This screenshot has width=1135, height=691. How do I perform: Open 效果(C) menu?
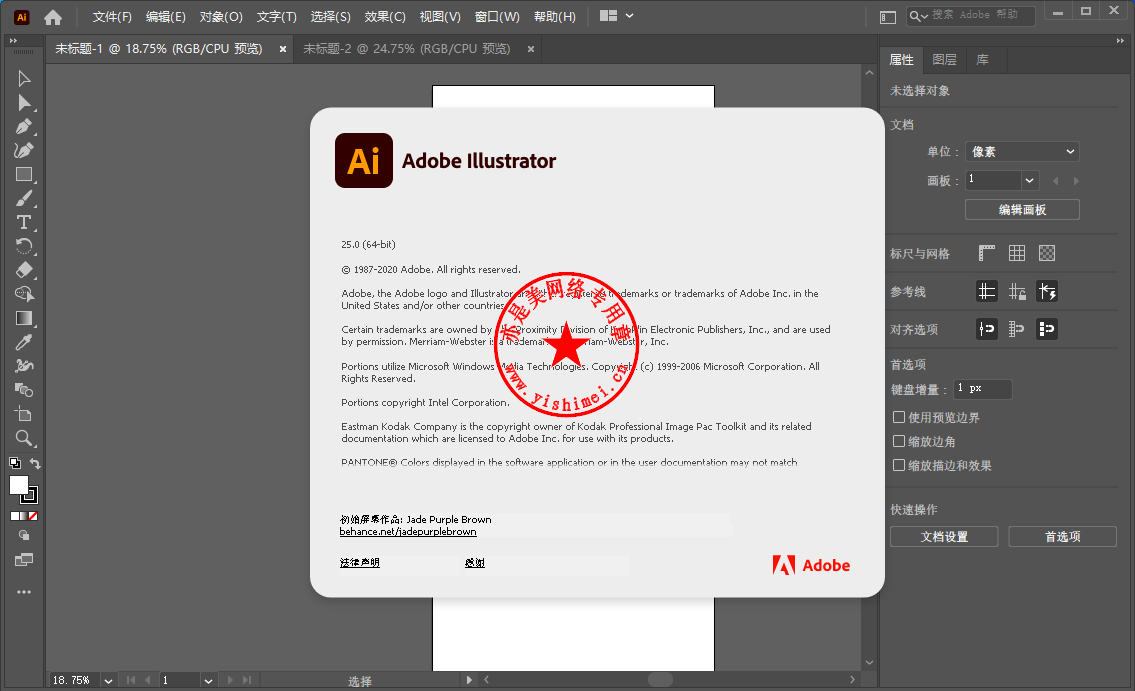[385, 16]
